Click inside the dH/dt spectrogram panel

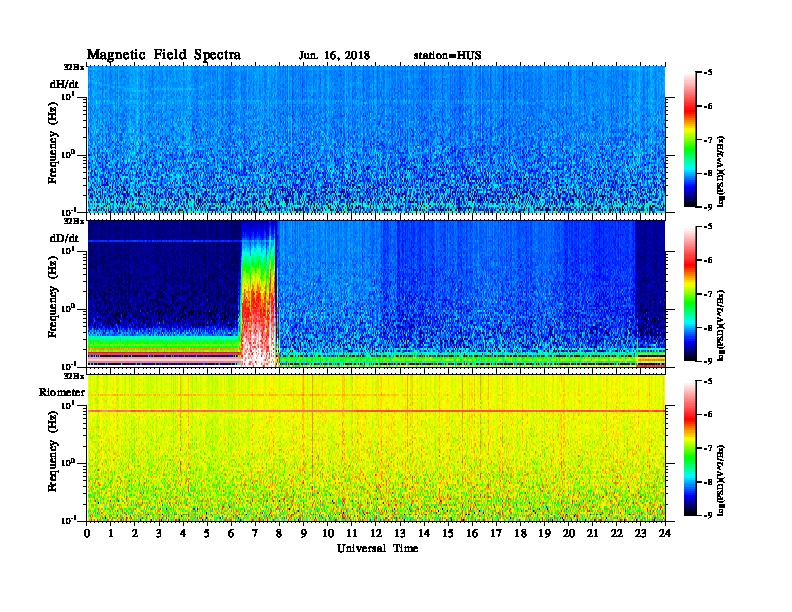(x=376, y=139)
